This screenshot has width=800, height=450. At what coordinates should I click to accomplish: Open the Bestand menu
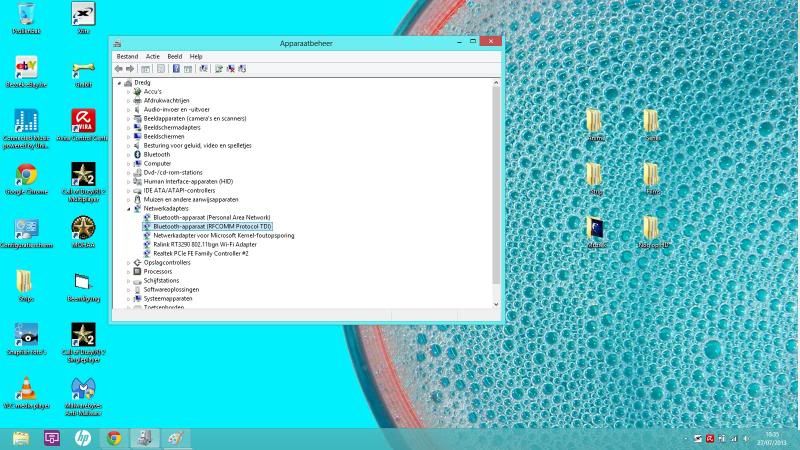coord(127,57)
